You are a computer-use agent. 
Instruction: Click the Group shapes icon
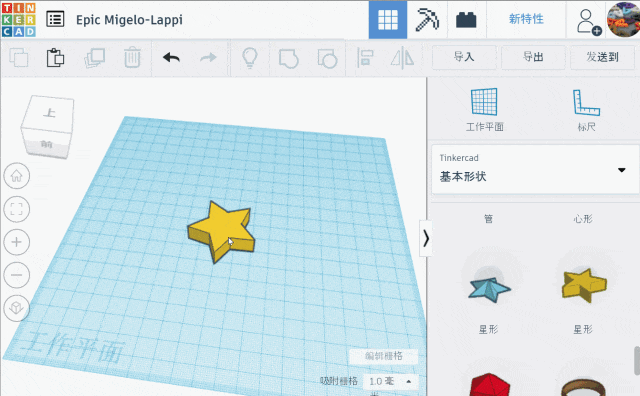289,58
